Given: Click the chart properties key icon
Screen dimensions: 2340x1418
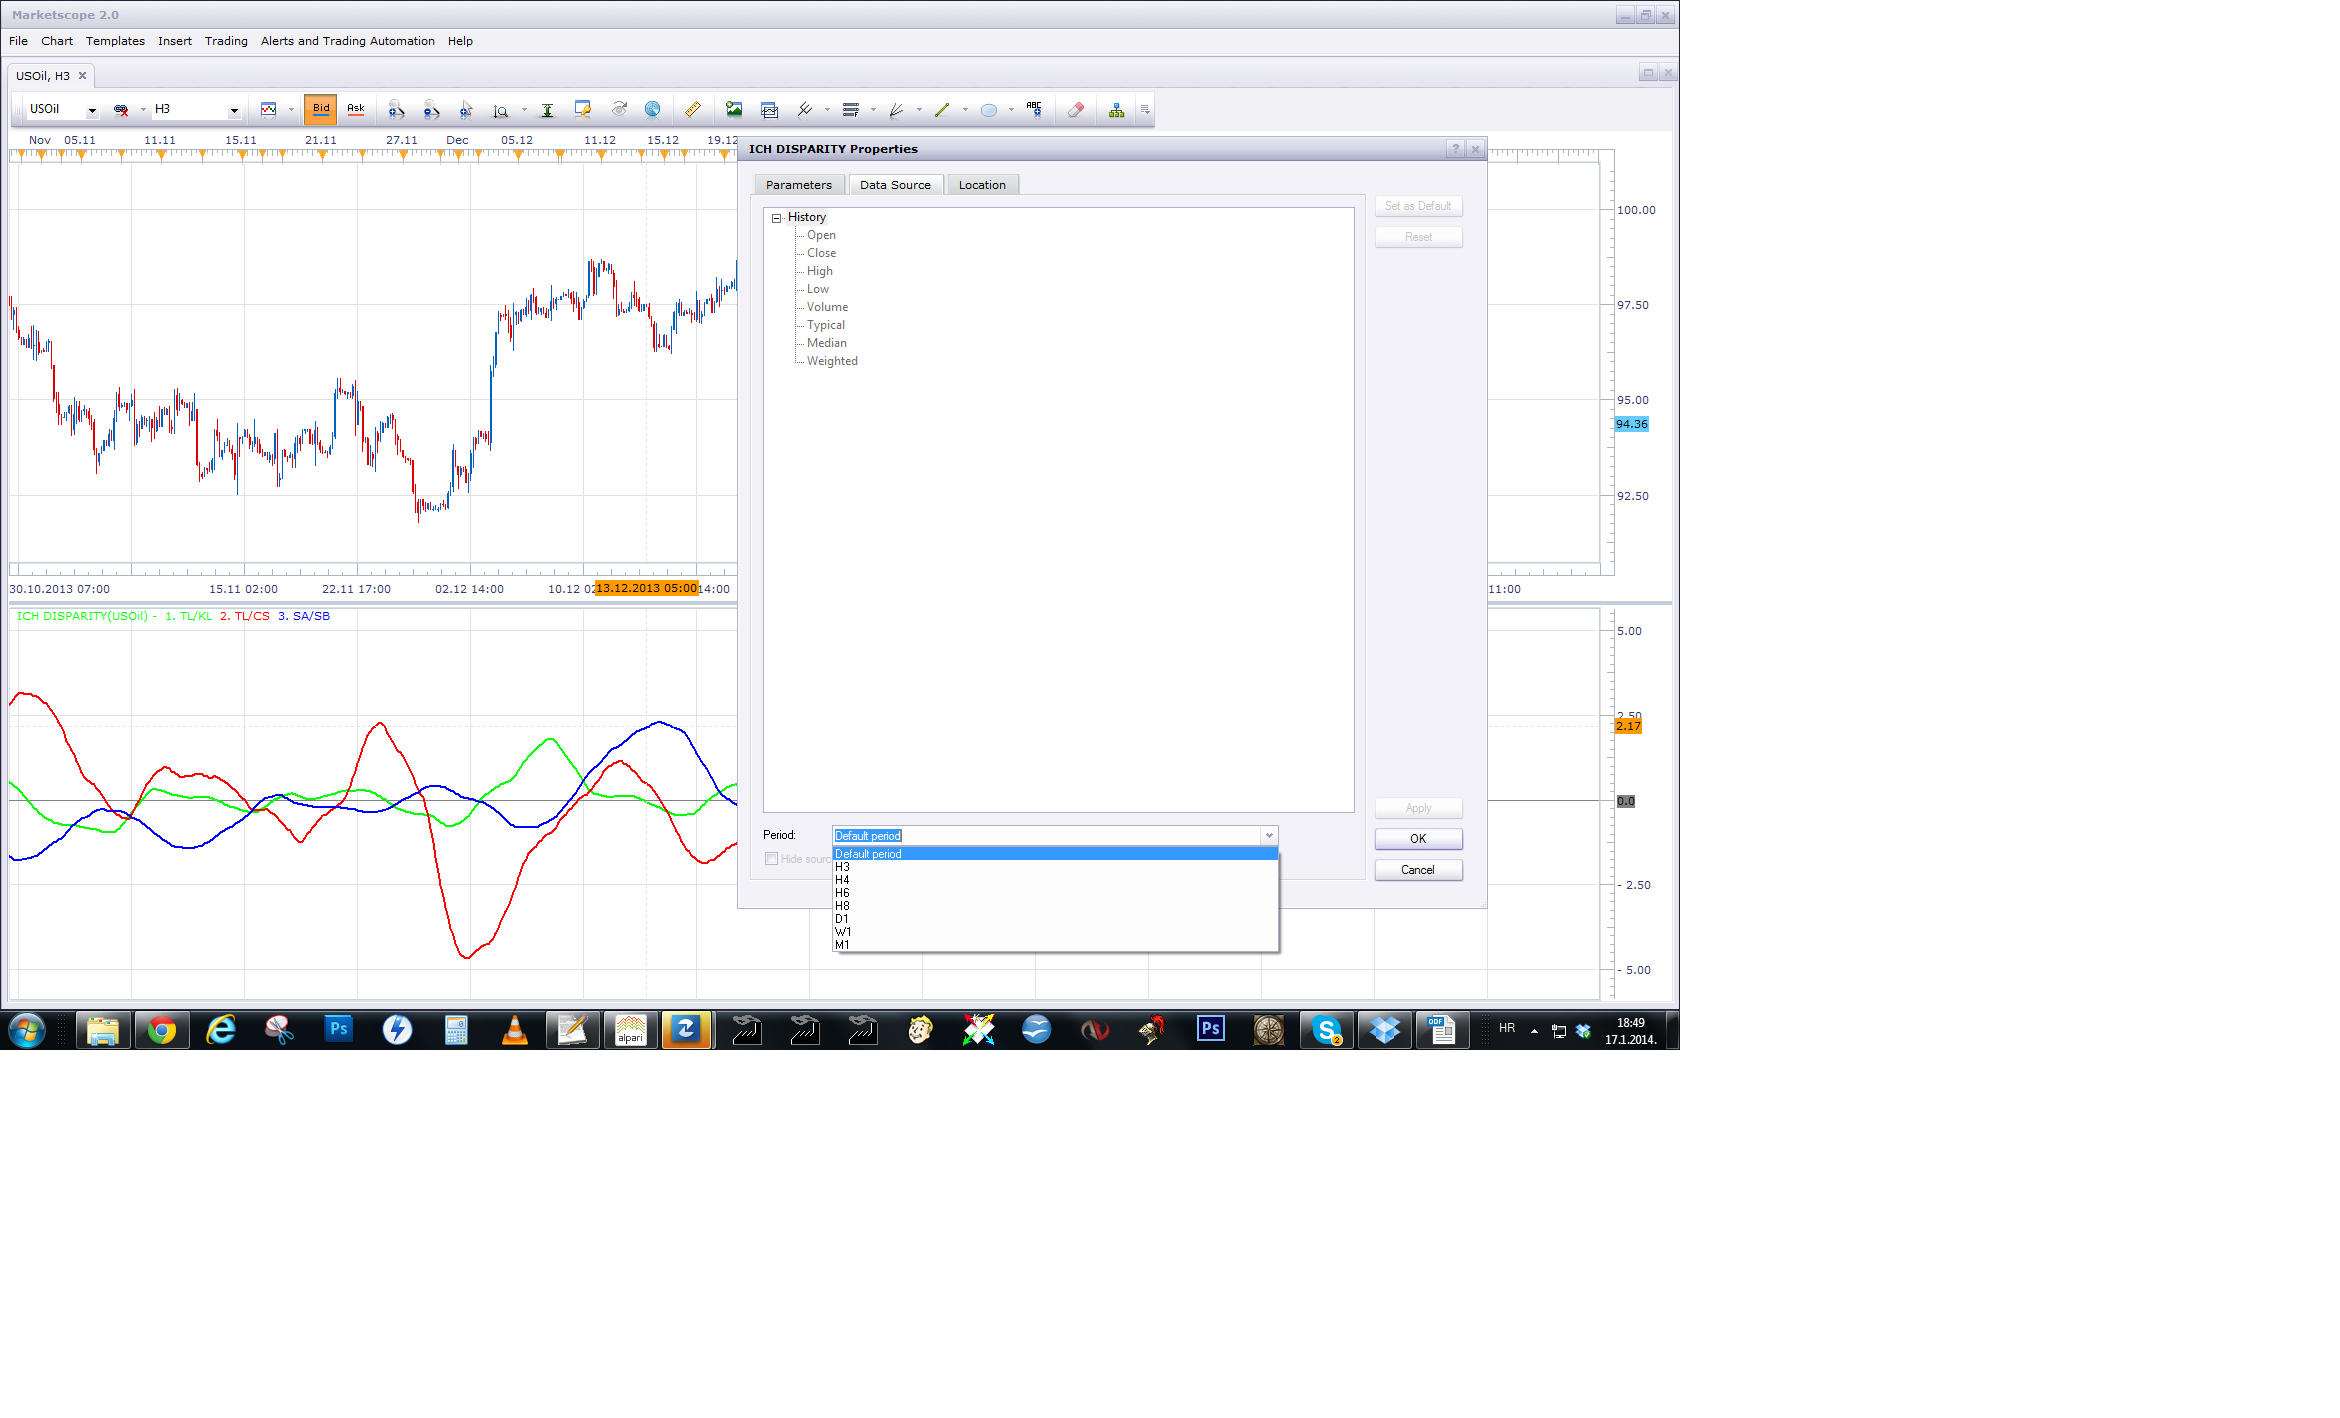Looking at the screenshot, I should pos(583,109).
